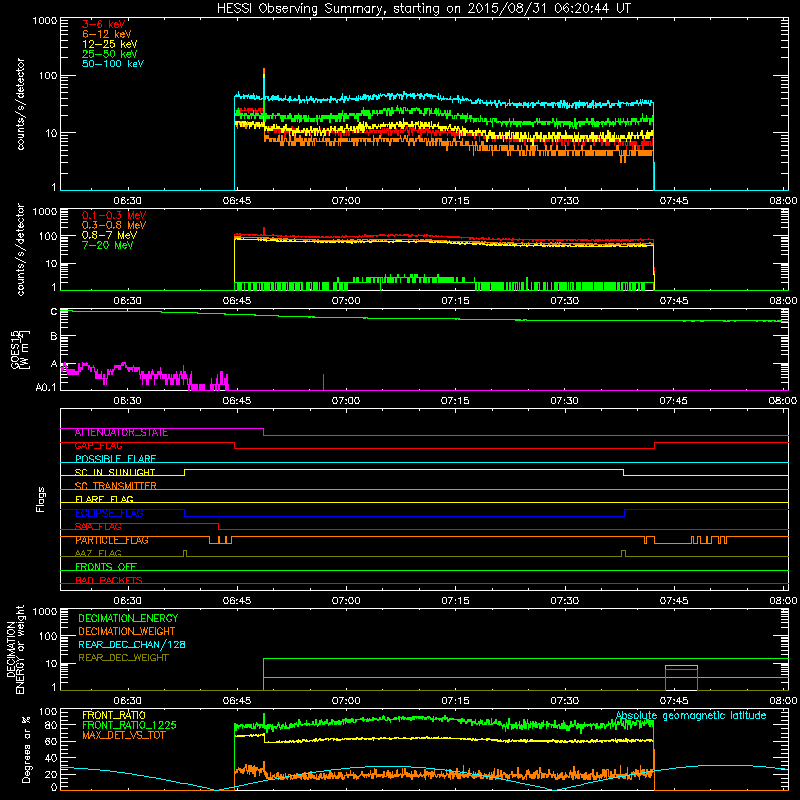Click the DECIMATION_WEIGHT legend label
Image resolution: width=800 pixels, height=800 pixels.
127,631
